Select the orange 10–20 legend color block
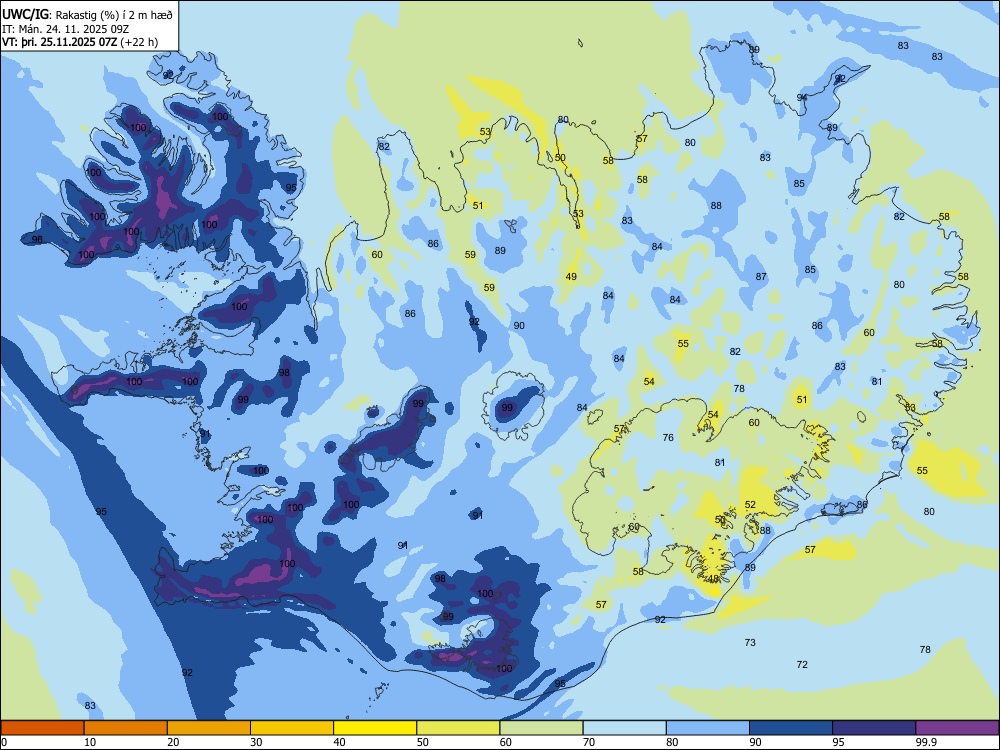1000x750 pixels. (x=126, y=728)
